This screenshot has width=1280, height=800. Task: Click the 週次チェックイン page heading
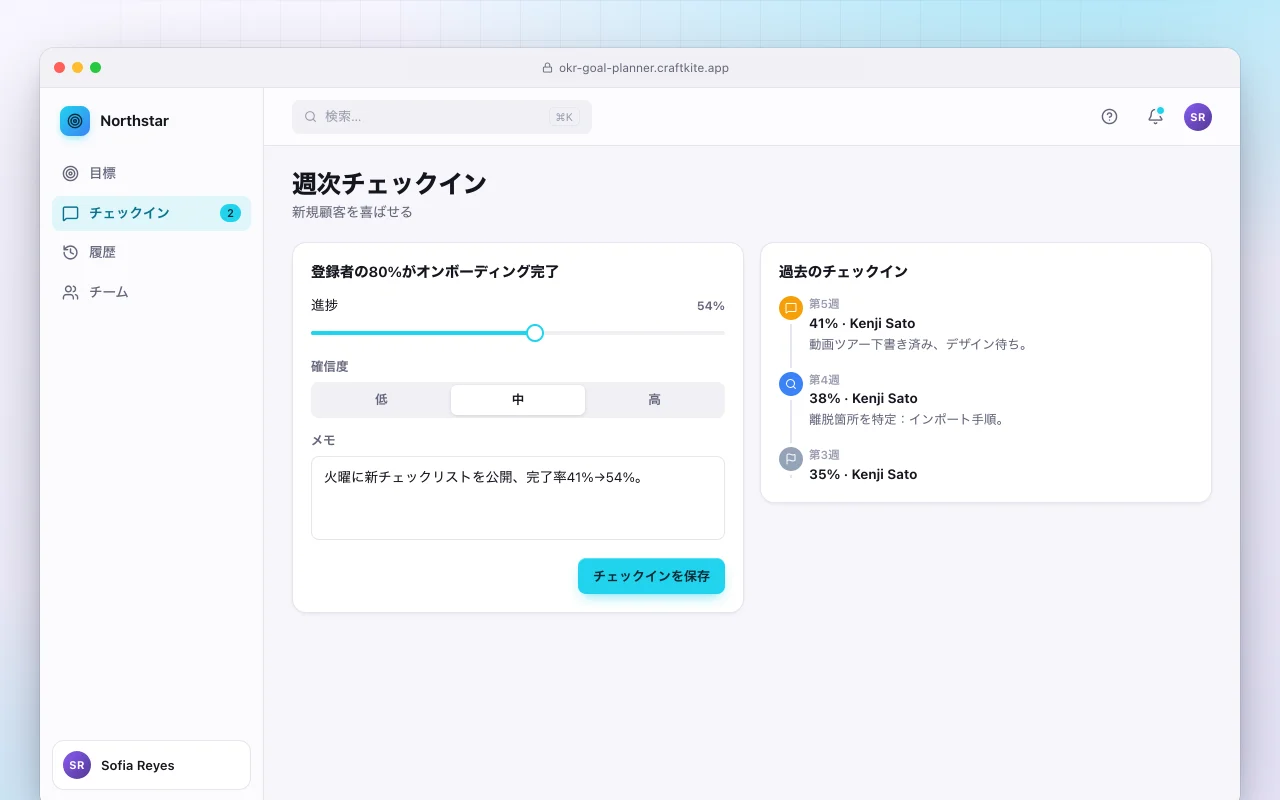pos(389,184)
